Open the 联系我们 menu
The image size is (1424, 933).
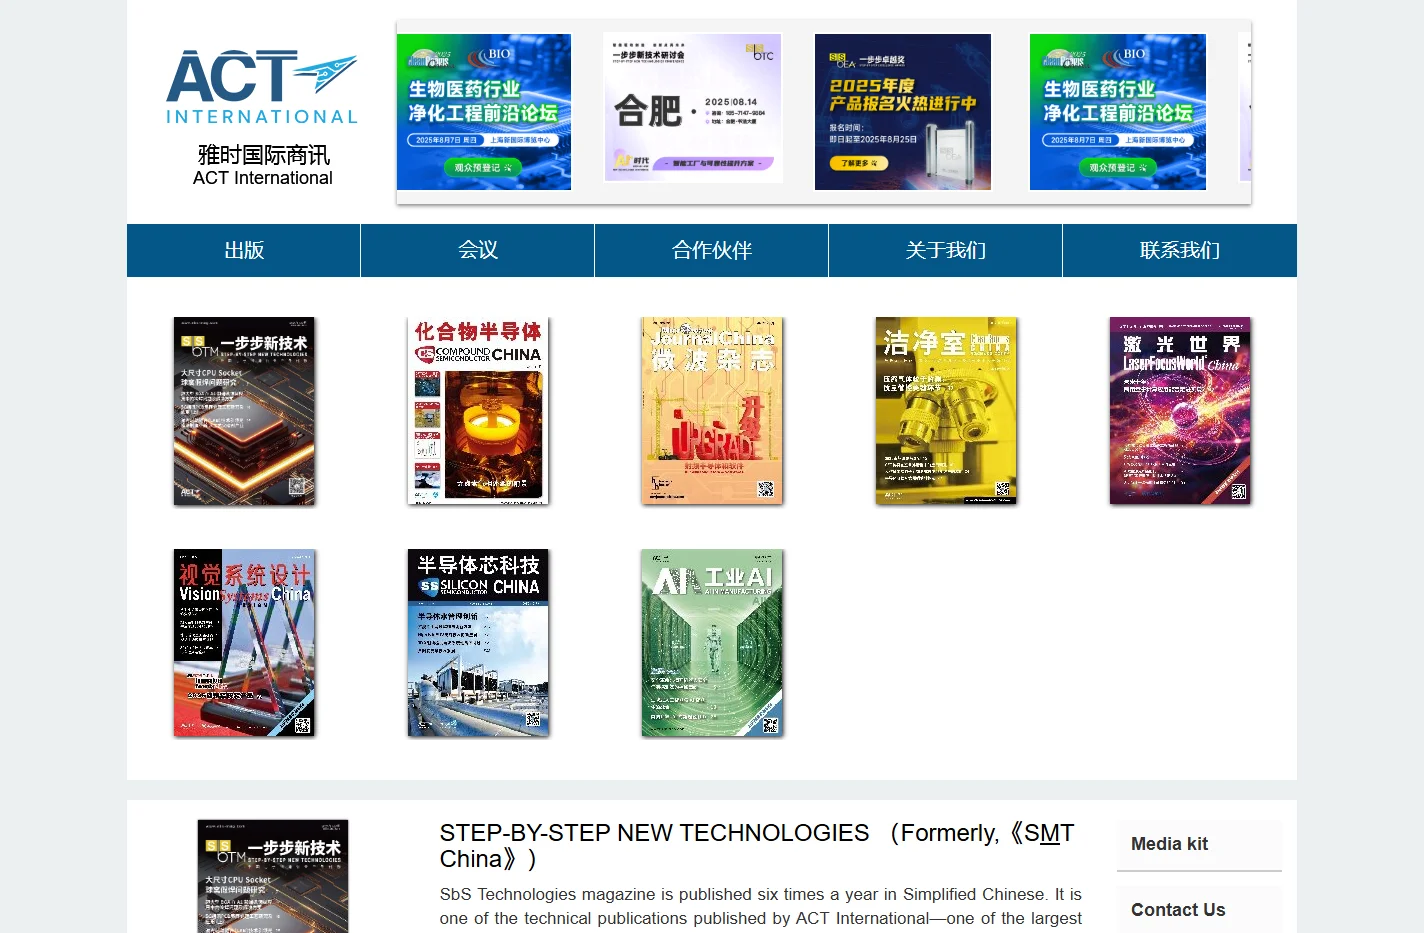(x=1180, y=250)
